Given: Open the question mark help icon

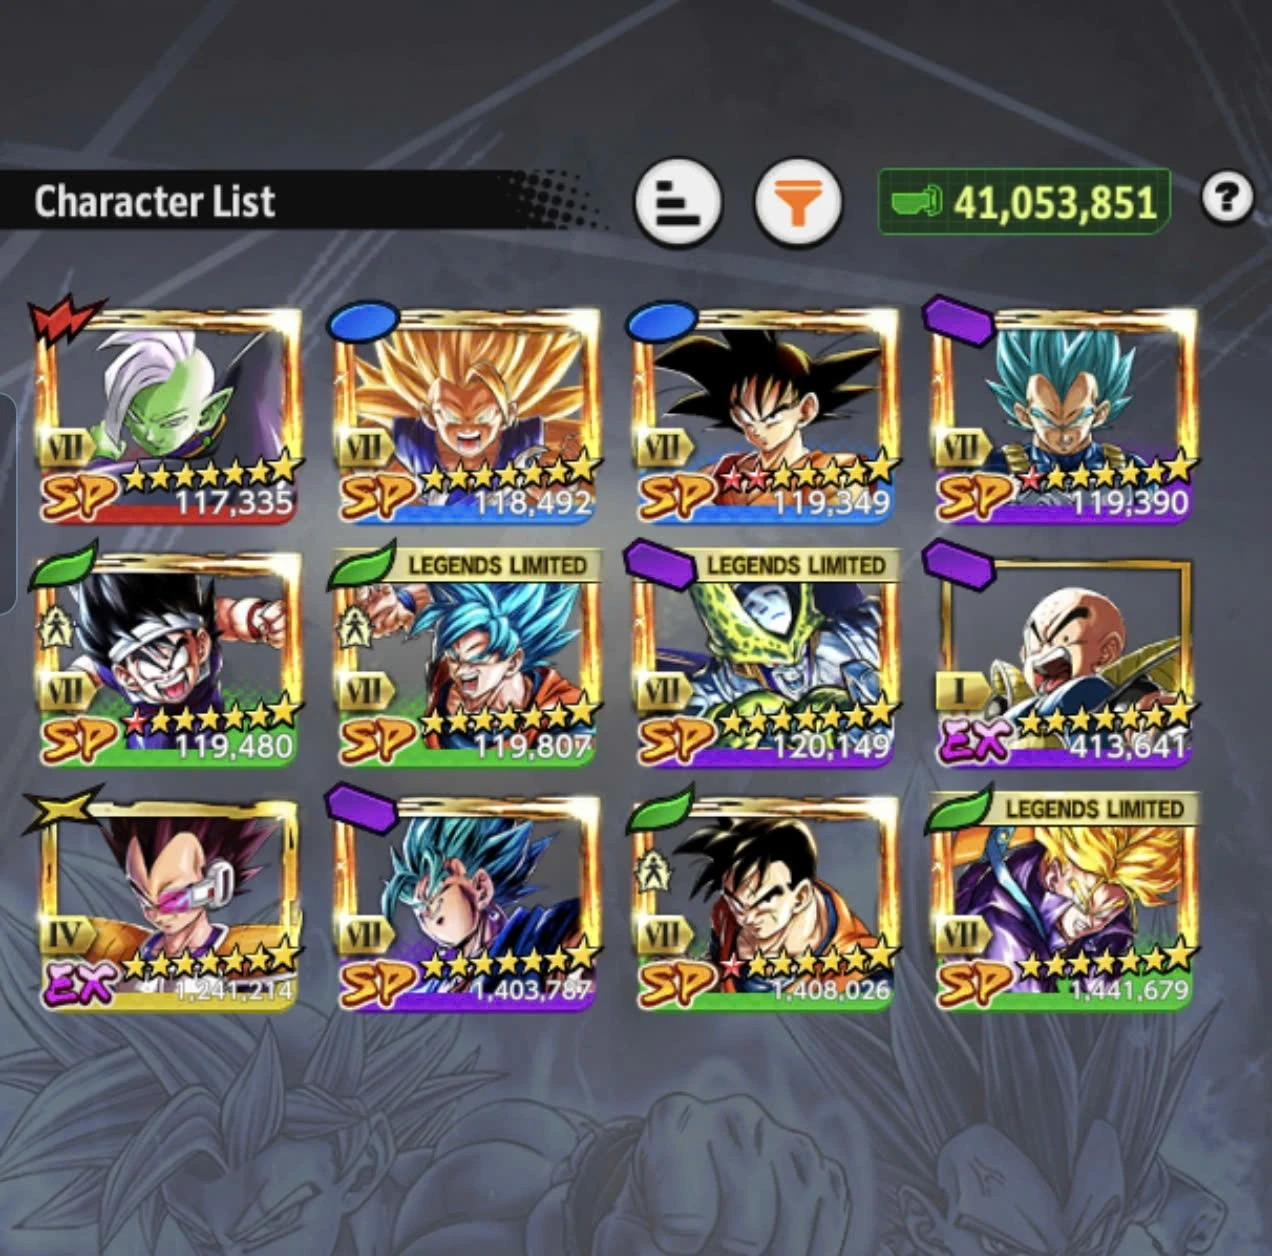Looking at the screenshot, I should (x=1227, y=198).
